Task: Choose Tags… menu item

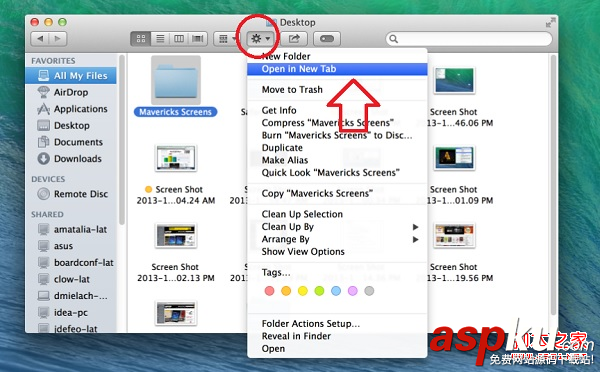Action: [337, 272]
